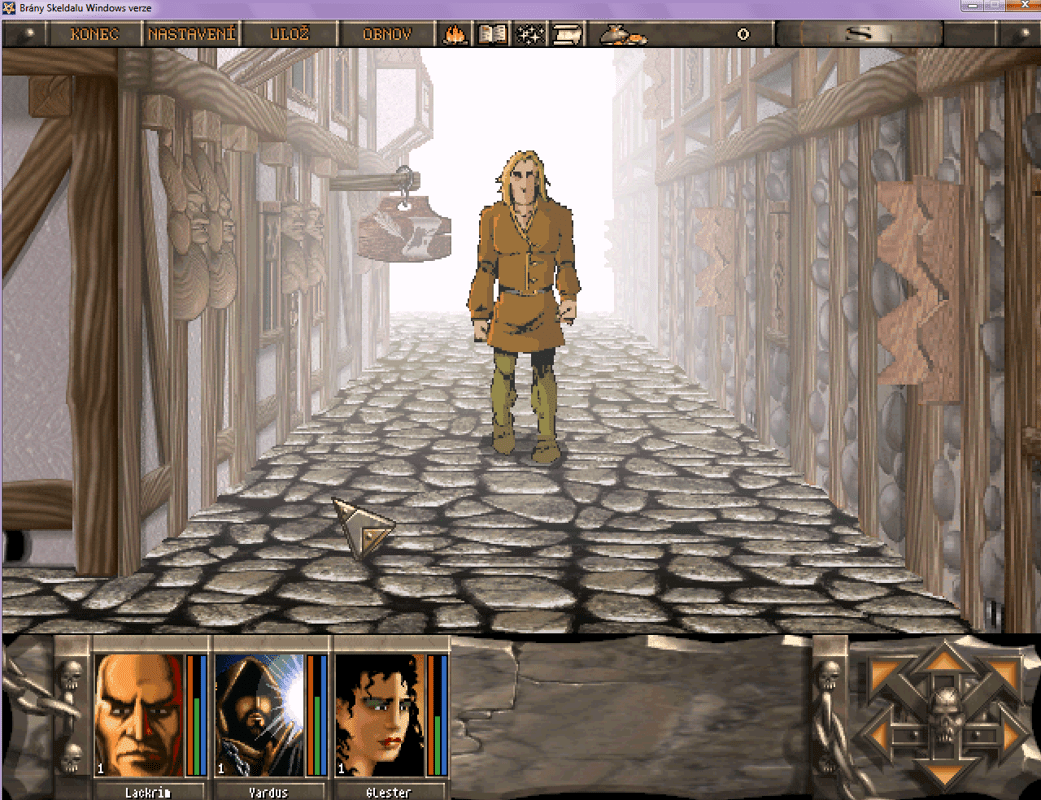Turn left with the upper-left arrow
Image resolution: width=1041 pixels, height=800 pixels.
[x=888, y=675]
